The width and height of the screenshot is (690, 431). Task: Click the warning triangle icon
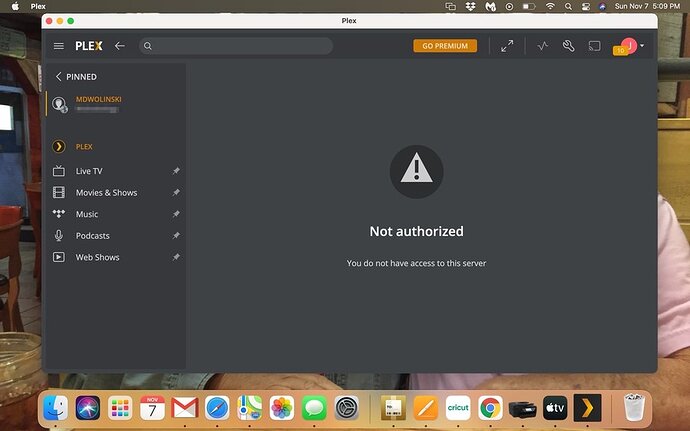point(416,171)
